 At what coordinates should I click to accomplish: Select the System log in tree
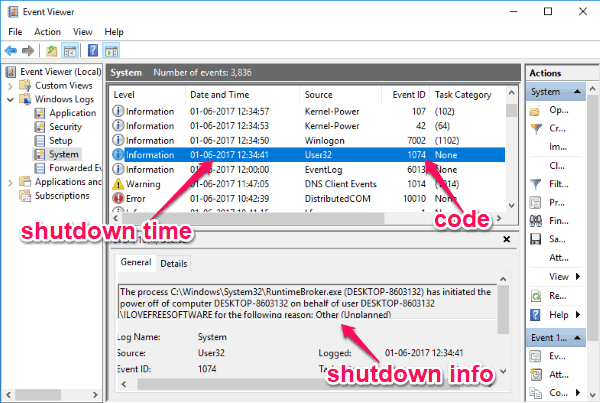64,155
